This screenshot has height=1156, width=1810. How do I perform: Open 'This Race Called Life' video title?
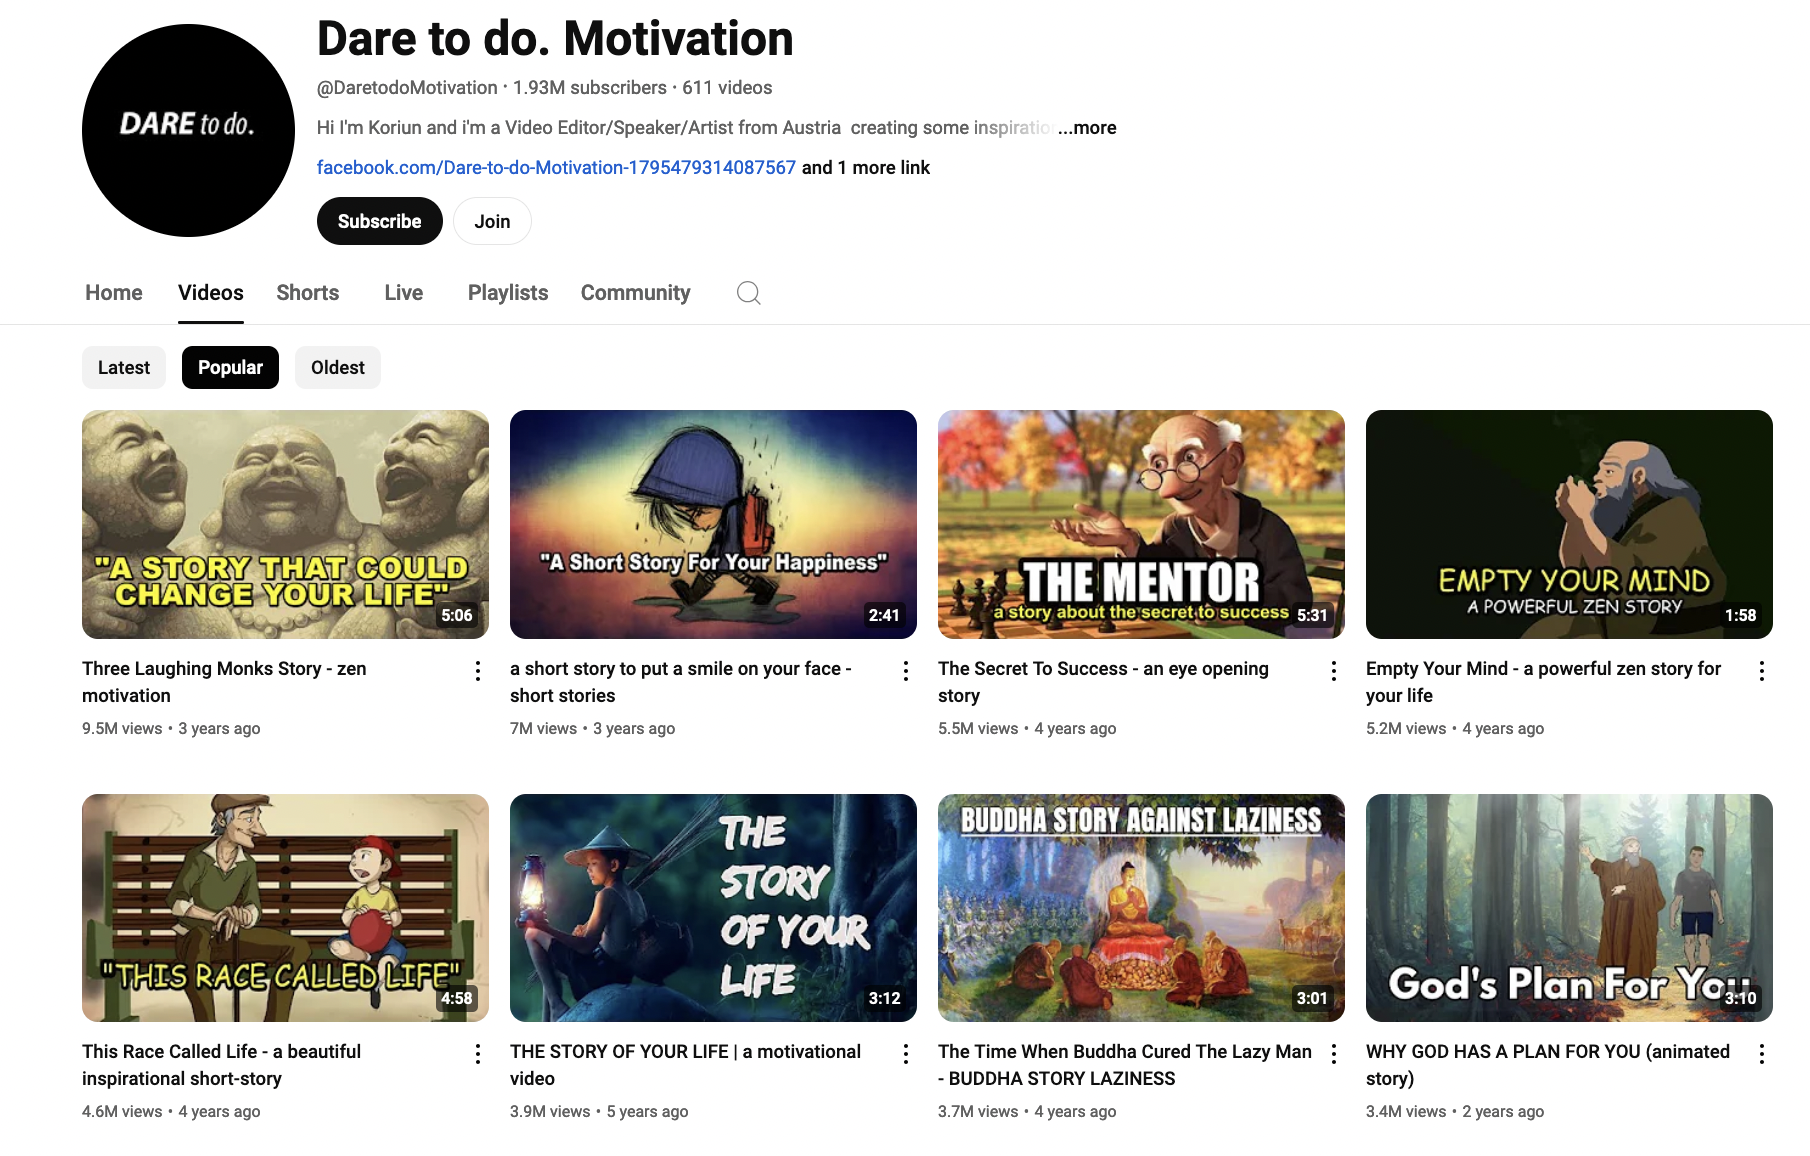[x=221, y=1065]
